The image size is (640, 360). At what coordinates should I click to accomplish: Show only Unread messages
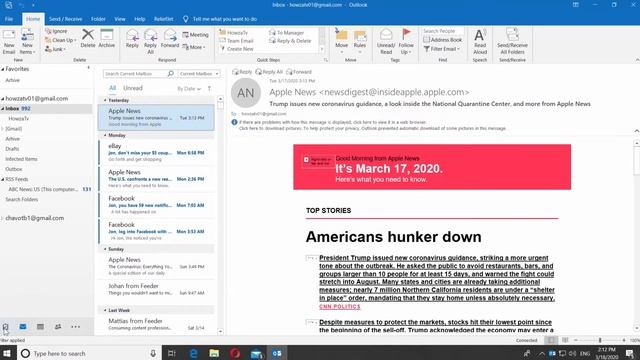point(133,88)
